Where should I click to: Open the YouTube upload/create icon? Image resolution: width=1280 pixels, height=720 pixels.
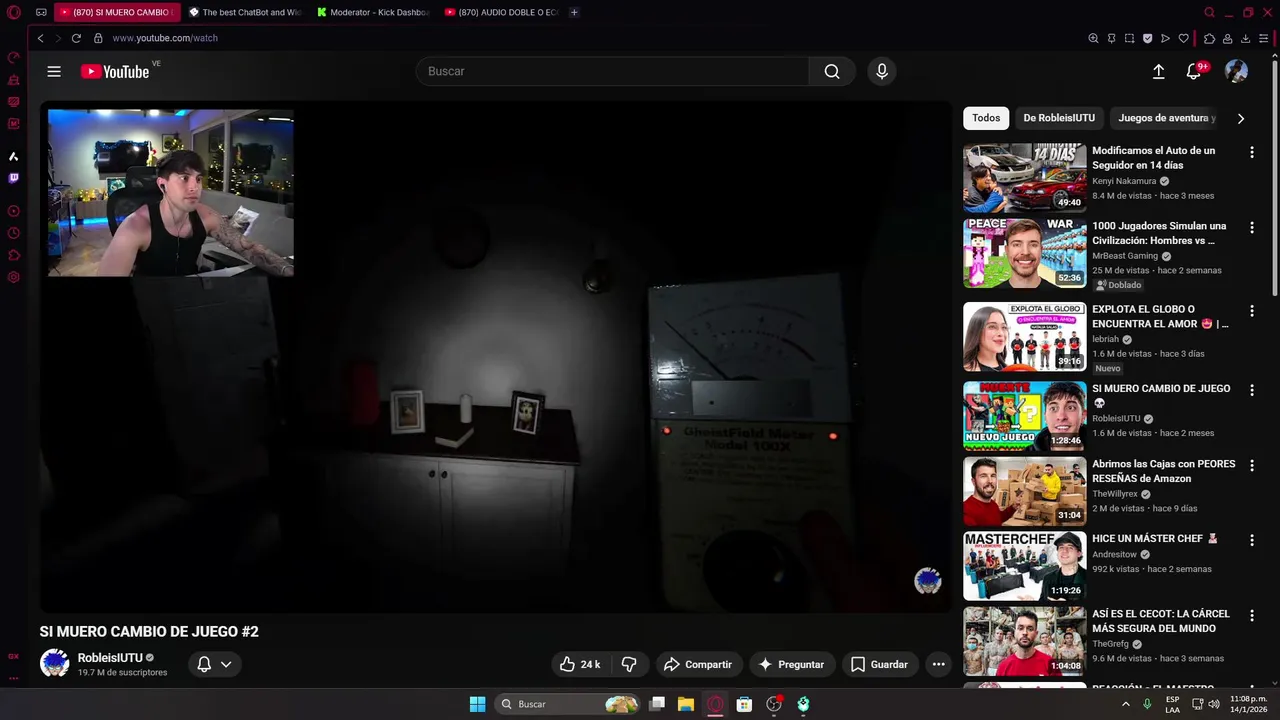[1158, 71]
